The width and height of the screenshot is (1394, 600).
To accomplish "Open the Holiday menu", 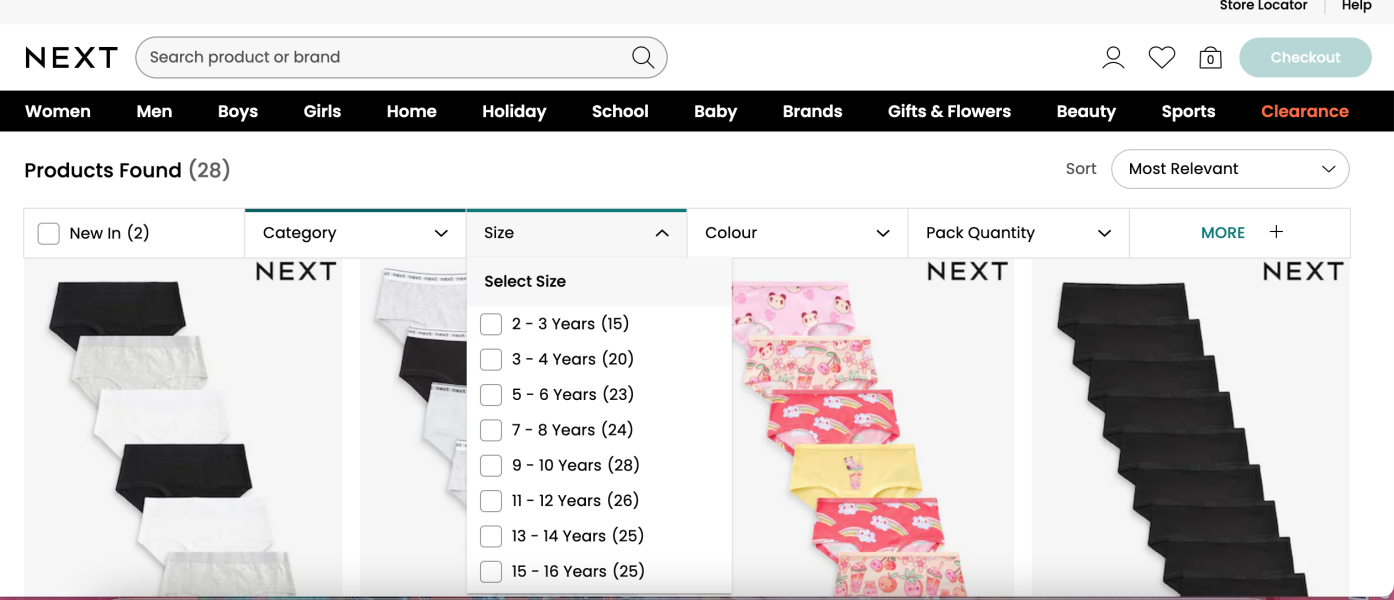I will [x=514, y=111].
